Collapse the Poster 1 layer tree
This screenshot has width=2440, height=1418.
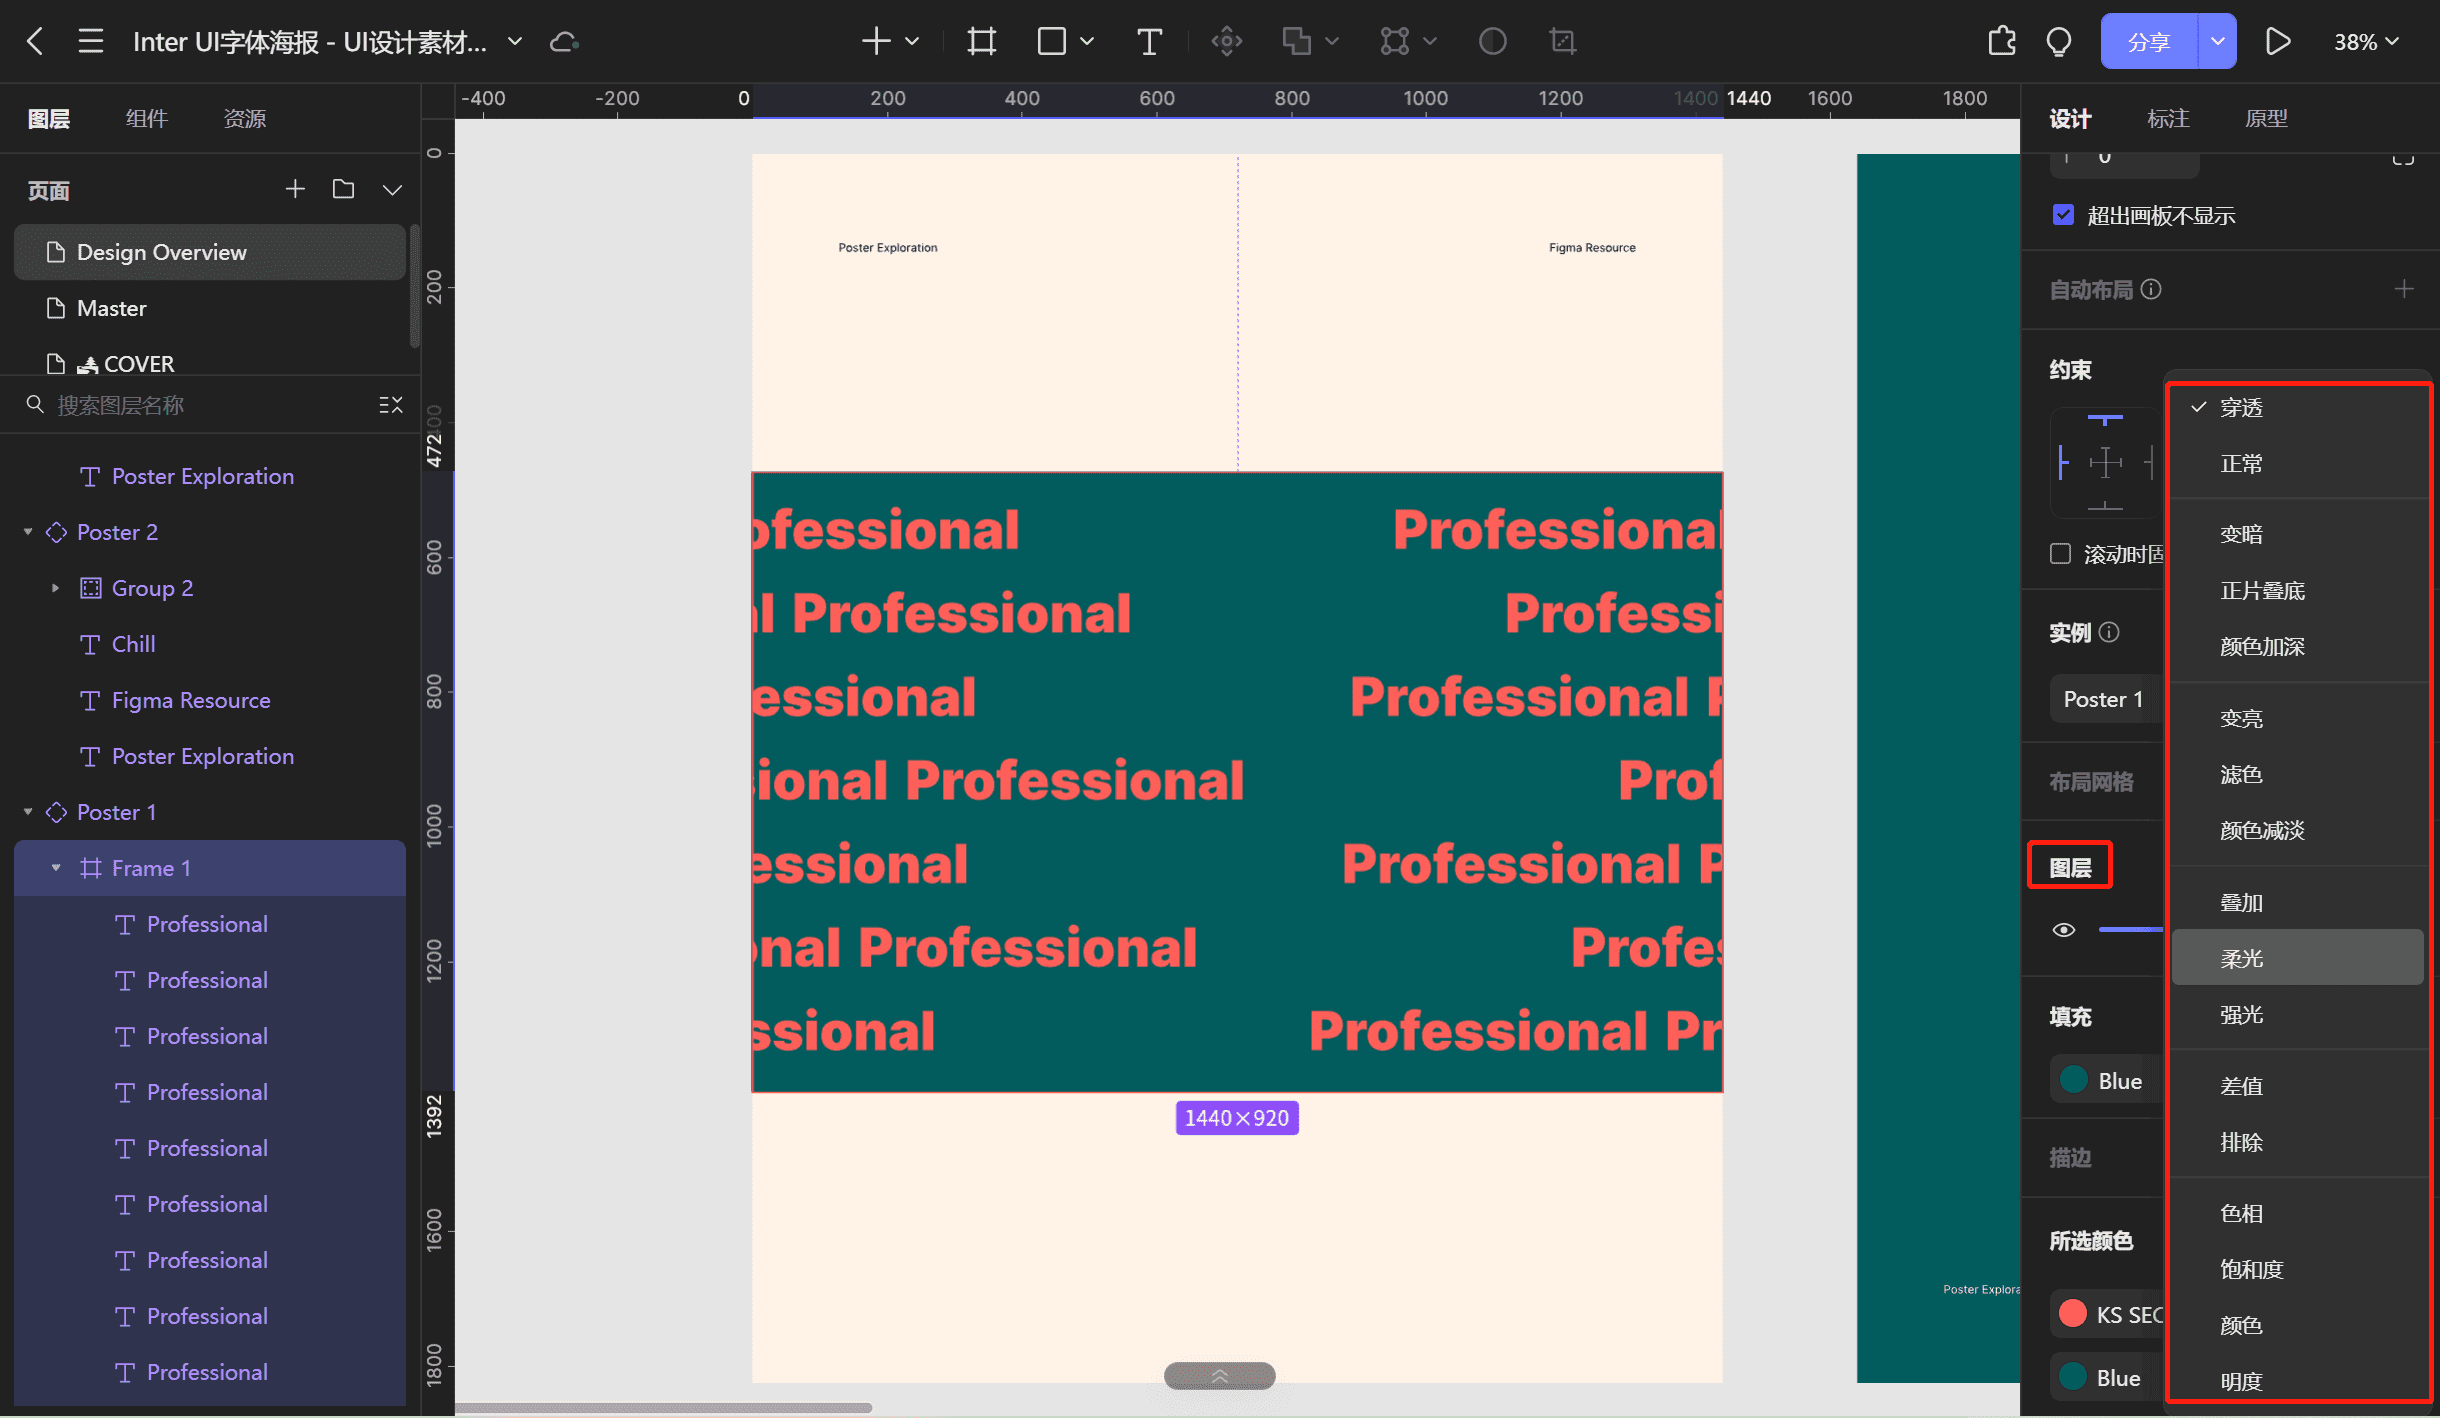coord(28,812)
